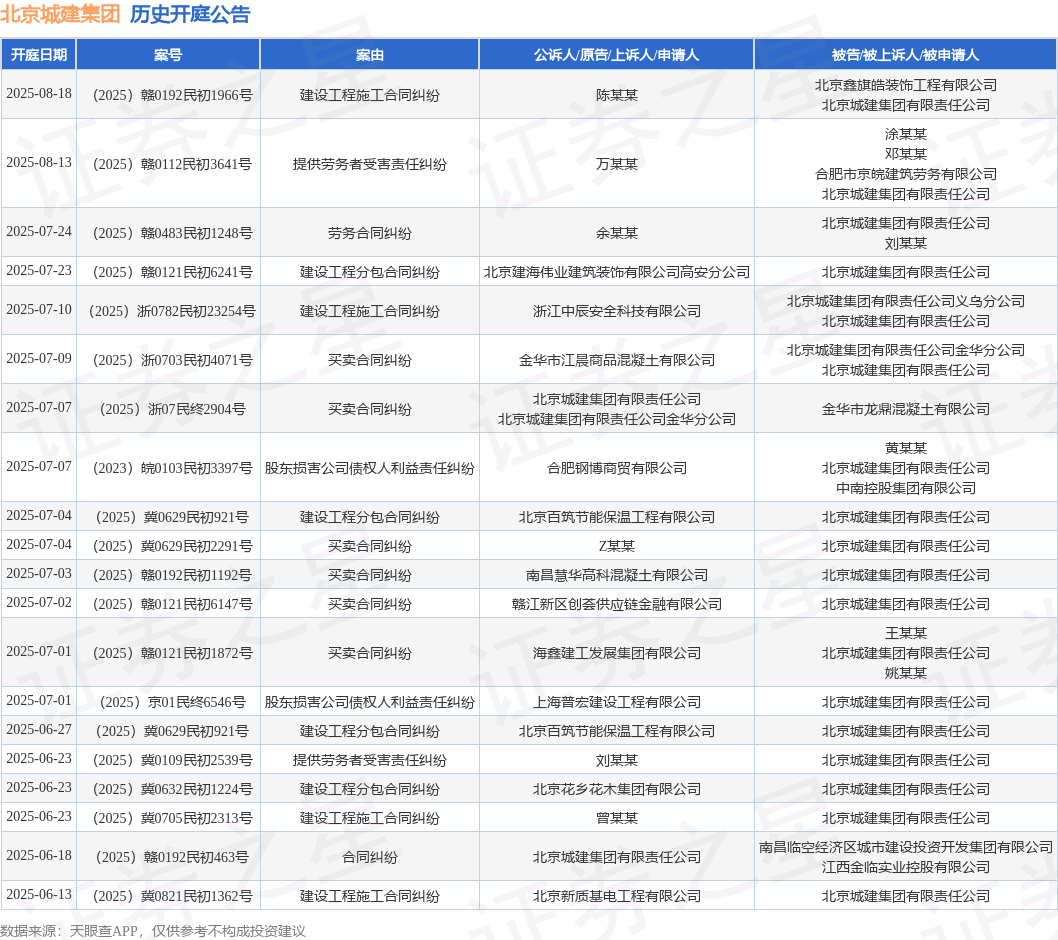Click plaintiff 海鑫建工发展集团有限公司
The image size is (1058, 940).
[x=617, y=653]
